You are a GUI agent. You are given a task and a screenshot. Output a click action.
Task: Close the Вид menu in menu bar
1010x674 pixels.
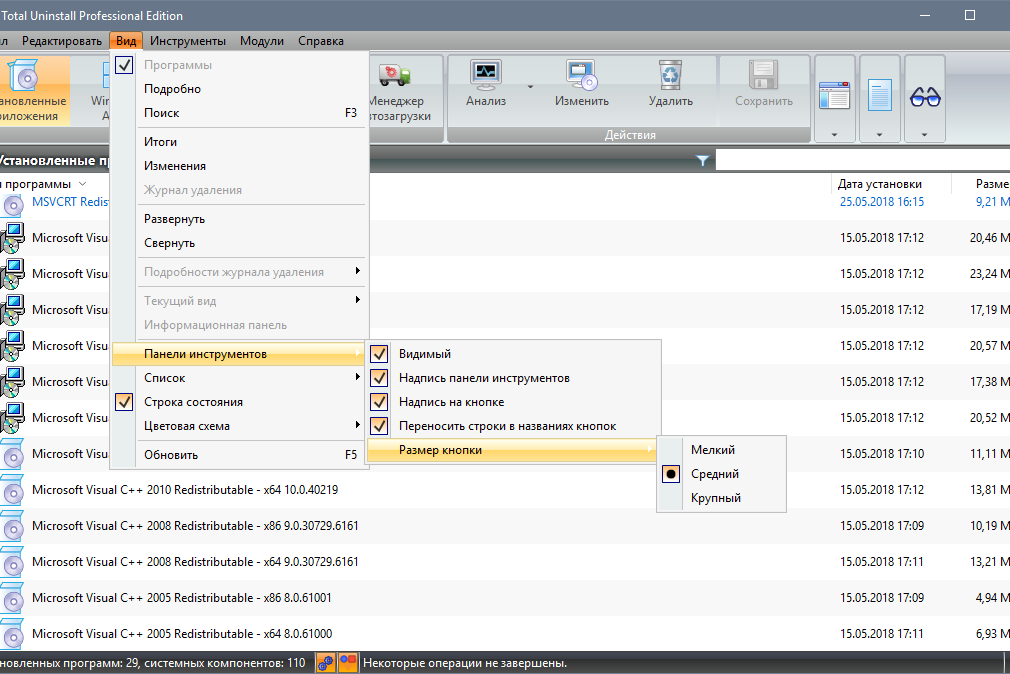126,41
